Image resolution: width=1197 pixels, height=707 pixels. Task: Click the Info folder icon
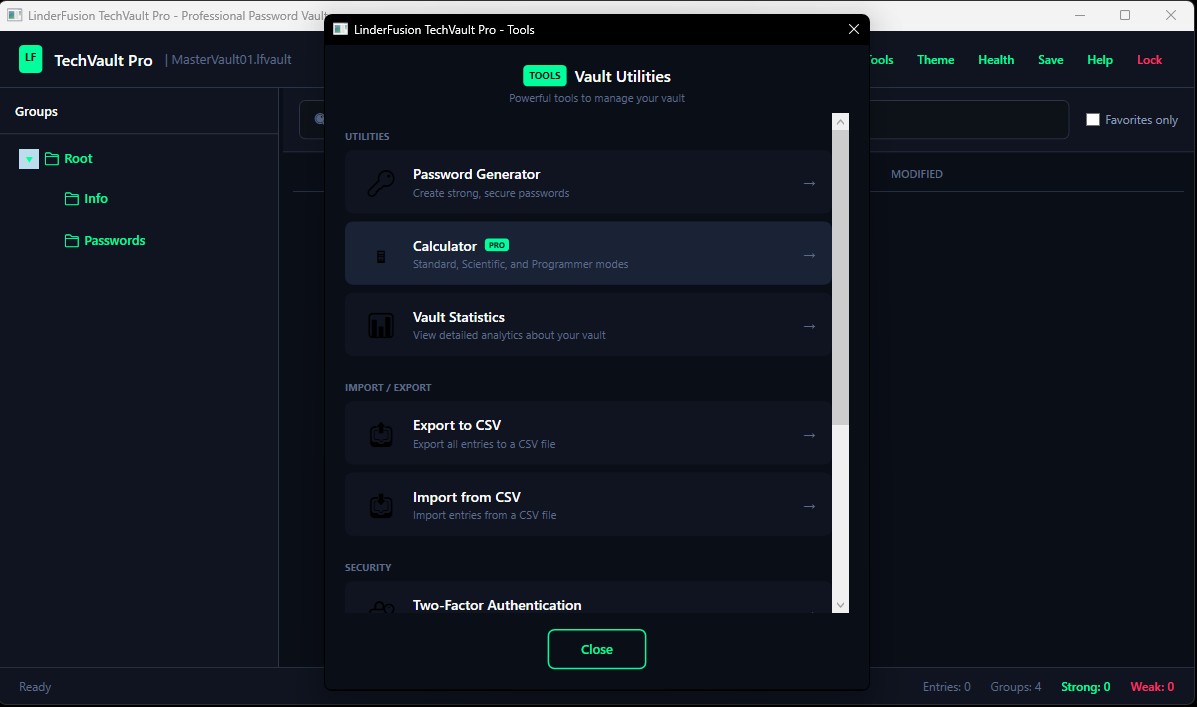(71, 199)
